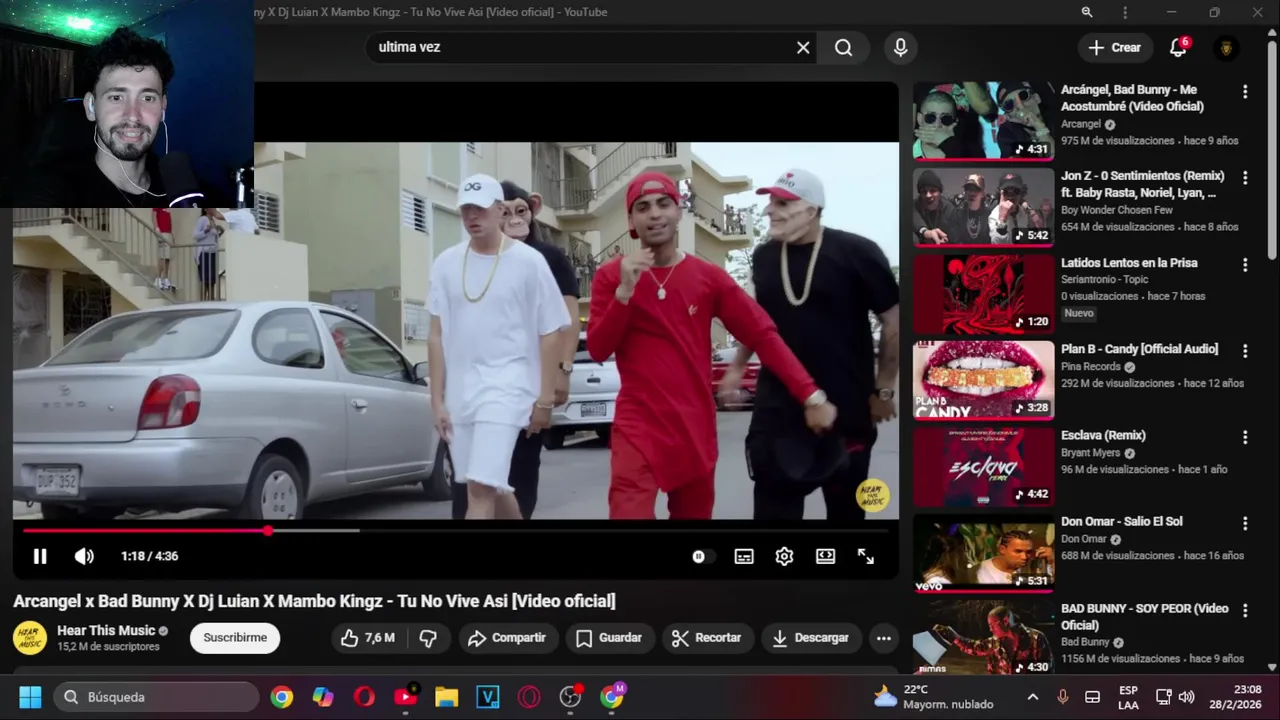Screen dimensions: 1280x720
Task: Click 'Bryant Myers' channel text
Action: 1090,453
